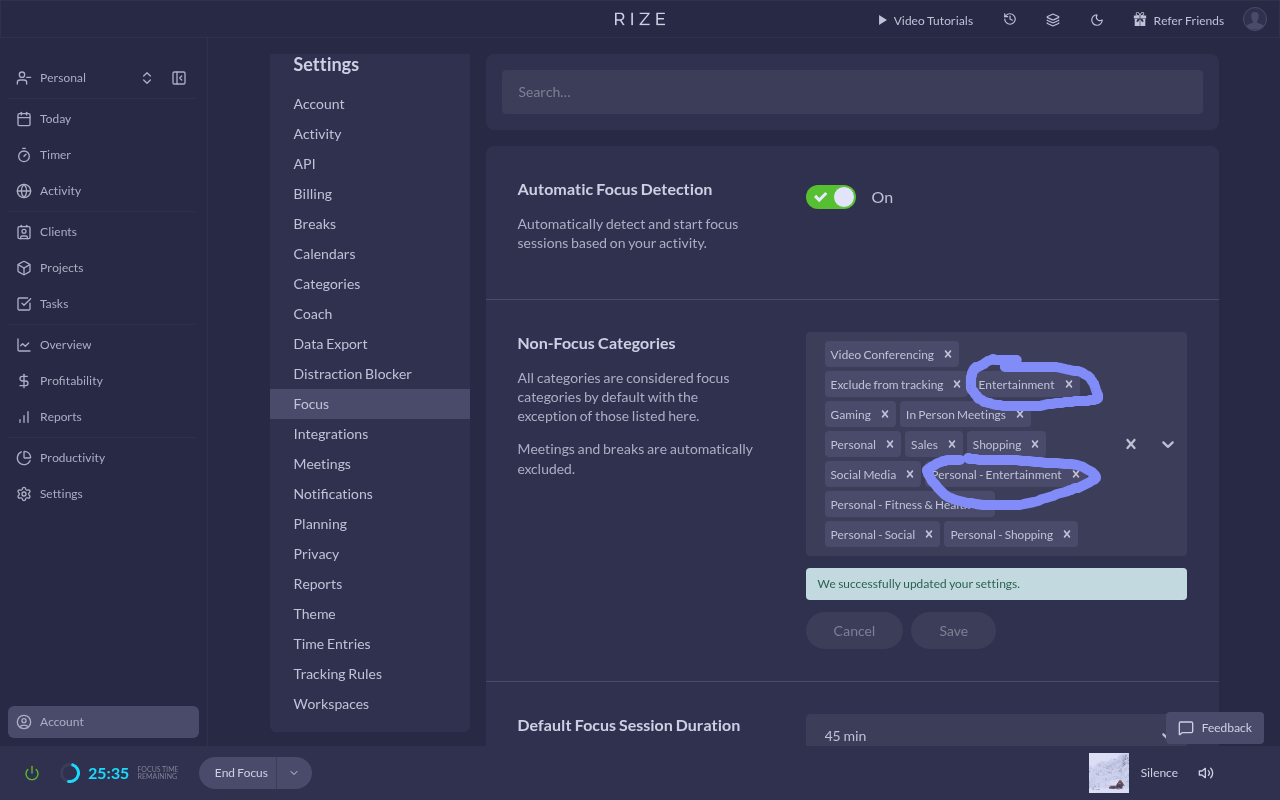Expand the non-focus categories dropdown
This screenshot has width=1280, height=800.
[x=1167, y=444]
